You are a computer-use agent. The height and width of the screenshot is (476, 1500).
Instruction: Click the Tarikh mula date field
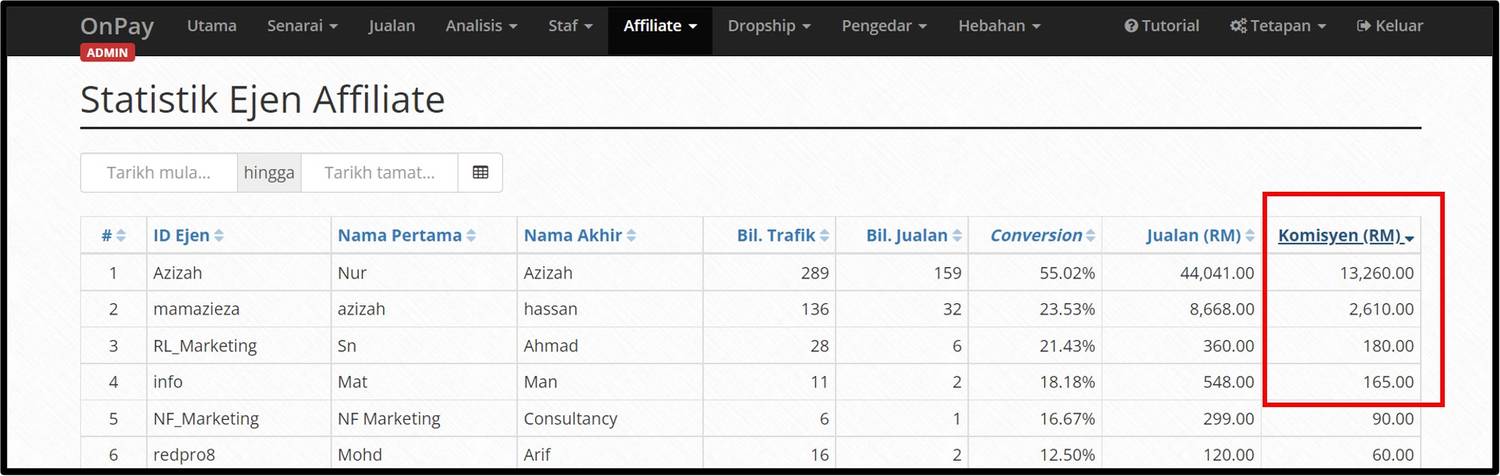click(x=159, y=172)
